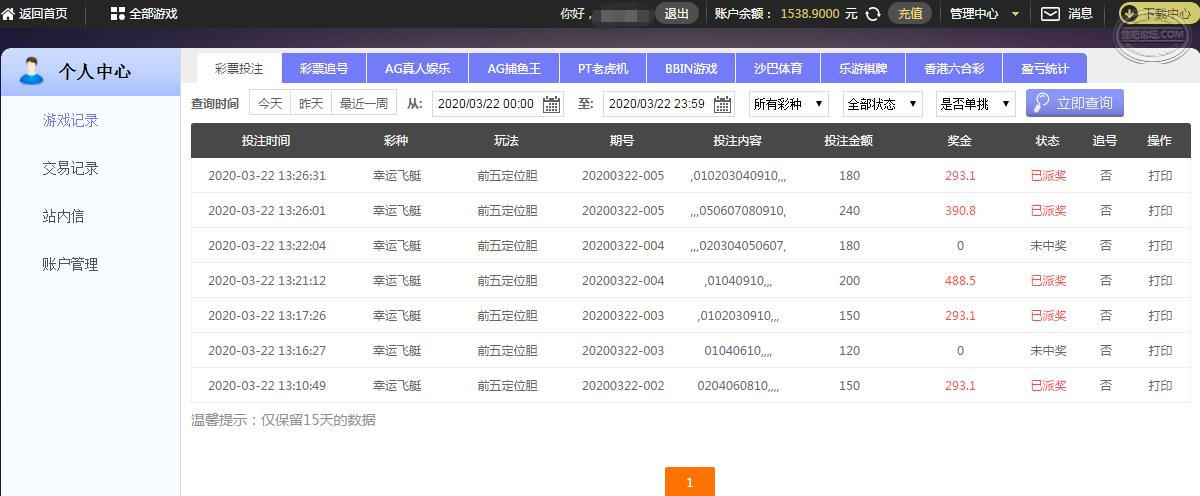1200x496 pixels.
Task: Click the 投注时间 column header
Action: click(266, 141)
